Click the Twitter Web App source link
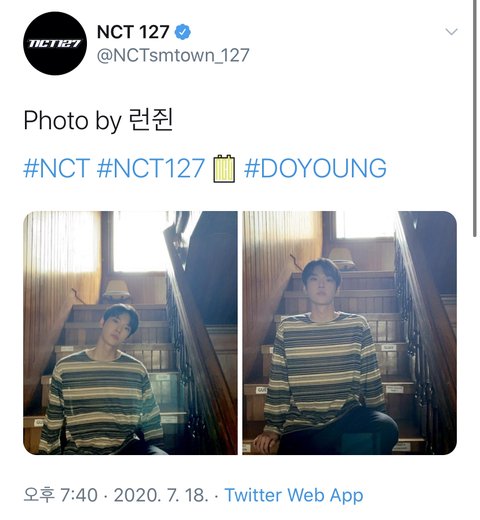480x520 pixels. pos(294,495)
